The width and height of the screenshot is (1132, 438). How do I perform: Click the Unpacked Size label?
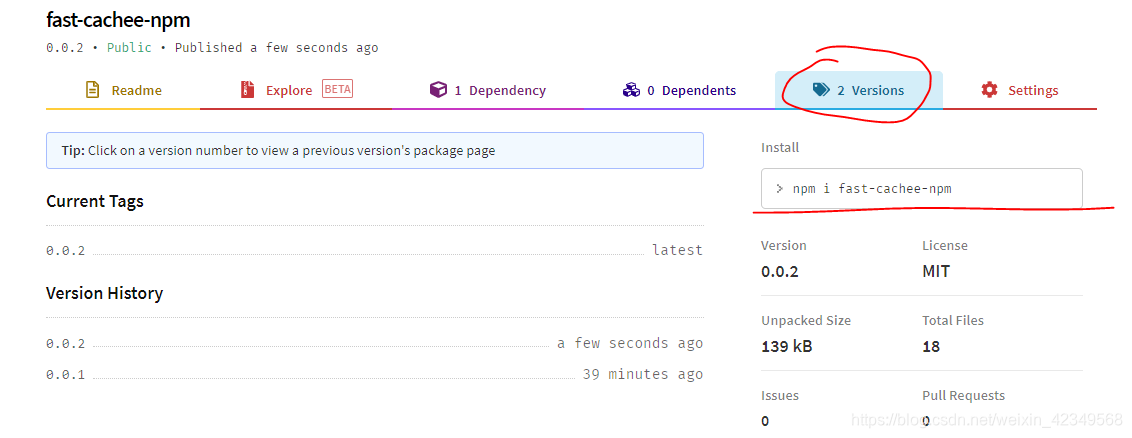(806, 320)
